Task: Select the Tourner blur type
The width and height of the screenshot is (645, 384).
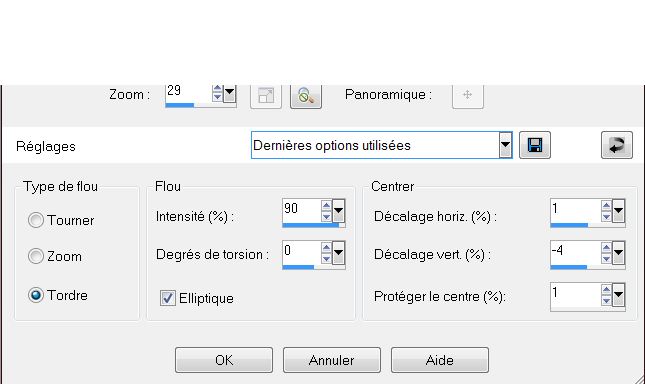Action: click(36, 220)
